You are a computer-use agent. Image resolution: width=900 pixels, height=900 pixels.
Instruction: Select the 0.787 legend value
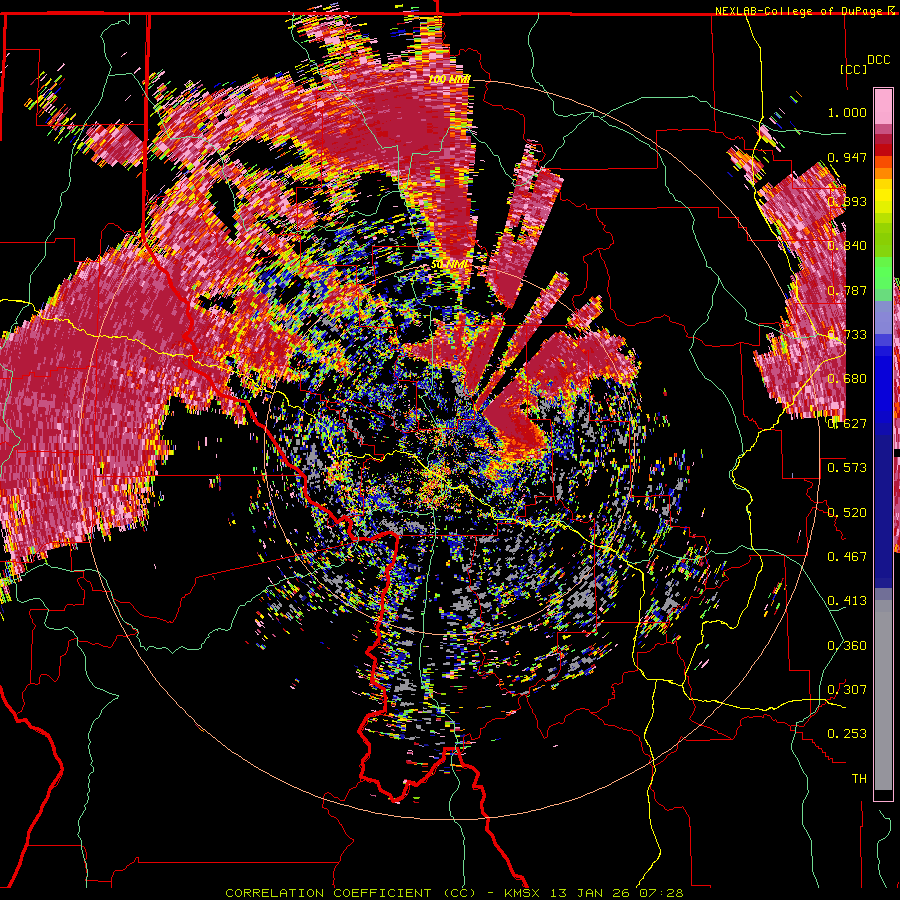pyautogui.click(x=847, y=290)
